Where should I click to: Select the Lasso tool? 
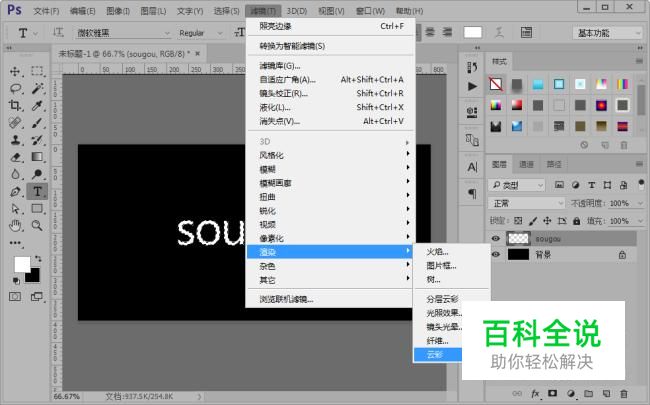(x=15, y=88)
